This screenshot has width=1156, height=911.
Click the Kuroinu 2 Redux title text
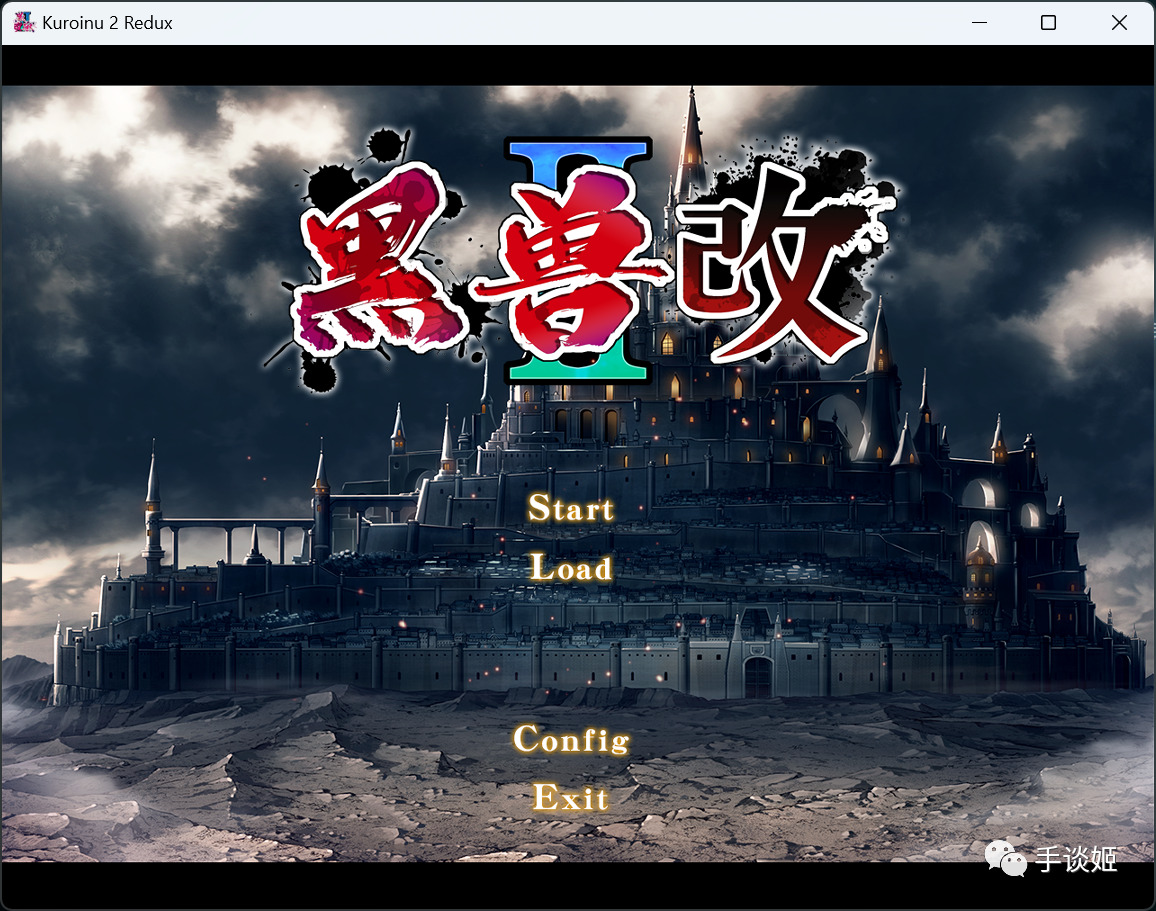(108, 23)
